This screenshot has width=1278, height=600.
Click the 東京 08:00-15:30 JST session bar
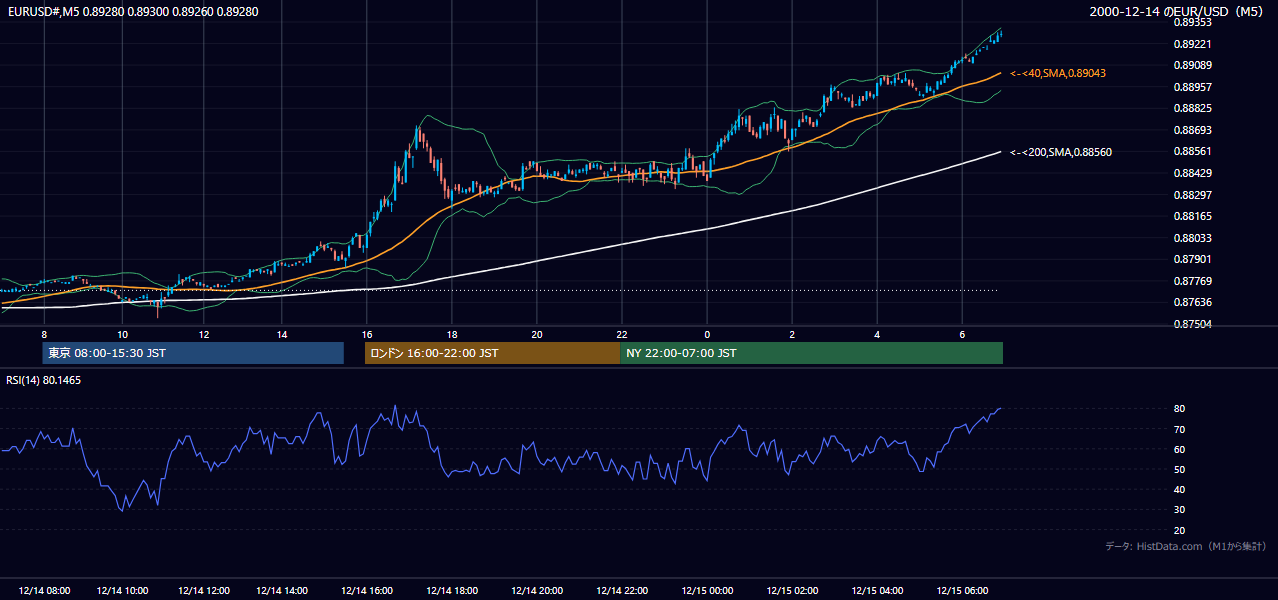(x=193, y=353)
